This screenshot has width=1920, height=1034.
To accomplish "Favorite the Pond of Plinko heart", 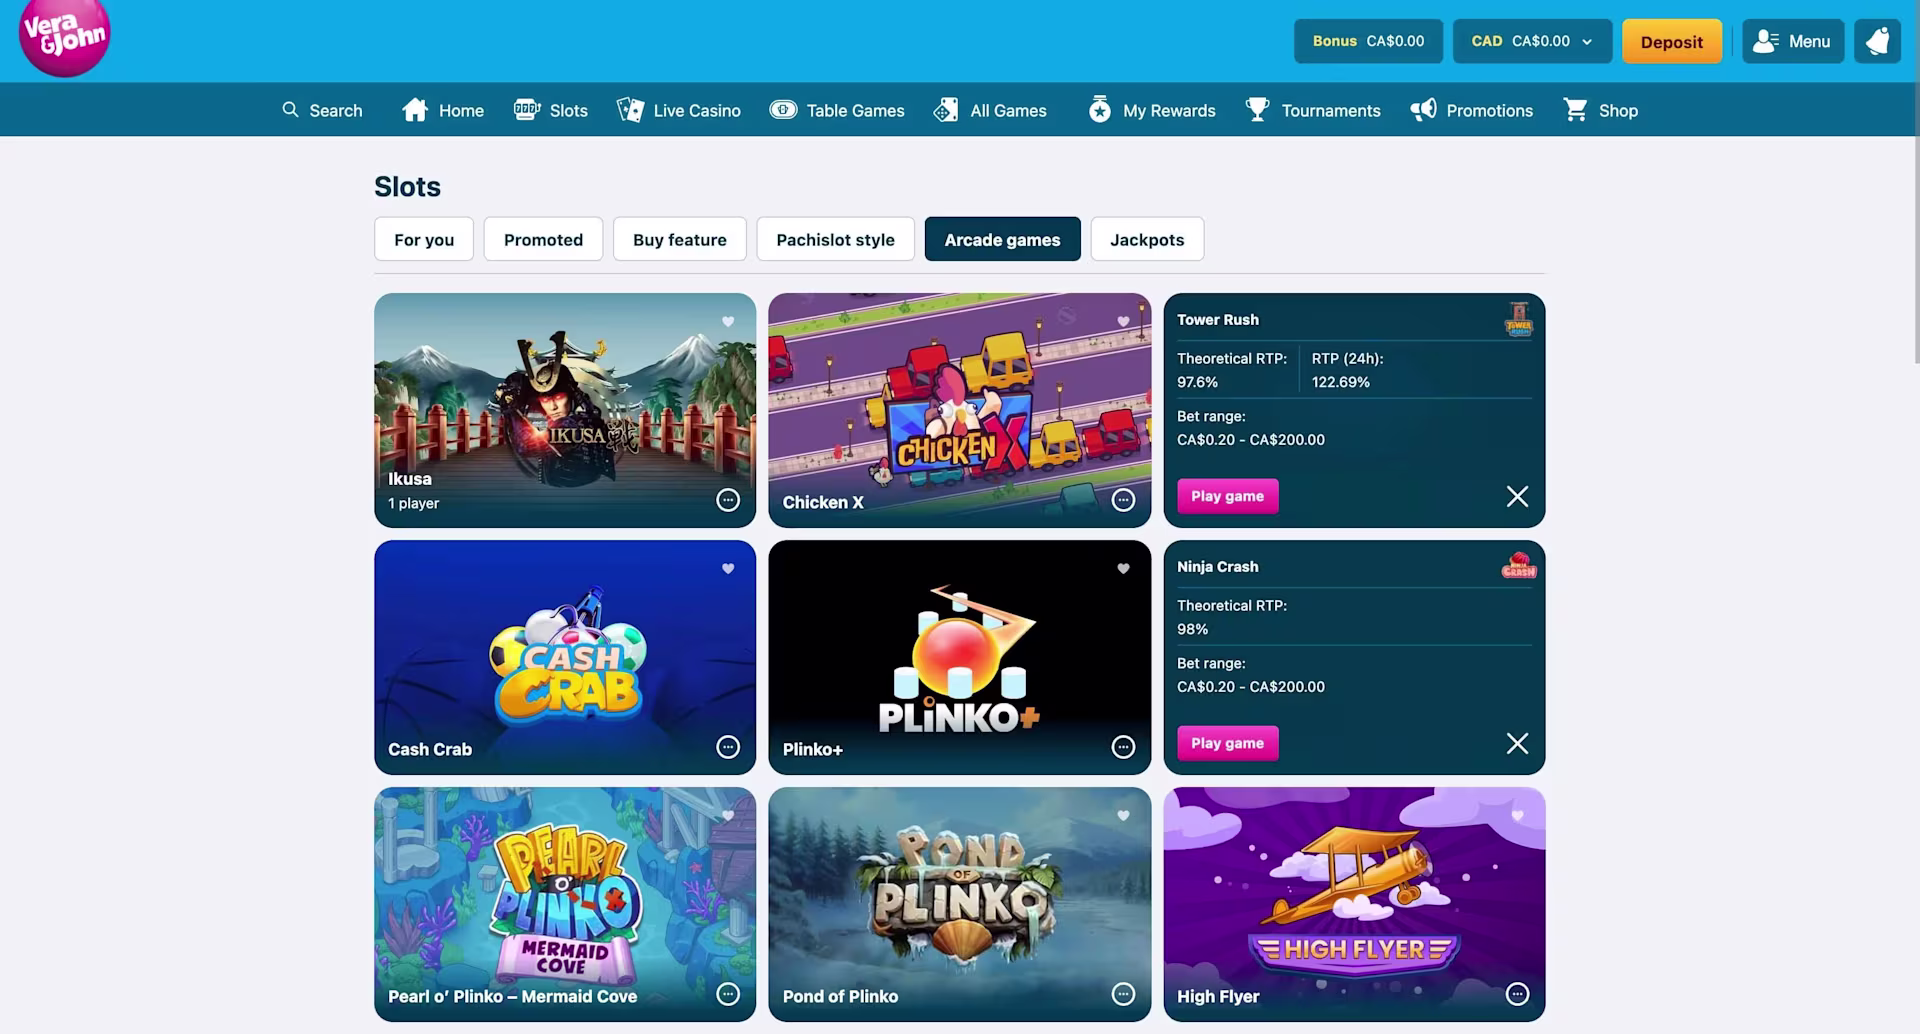I will [x=1123, y=815].
